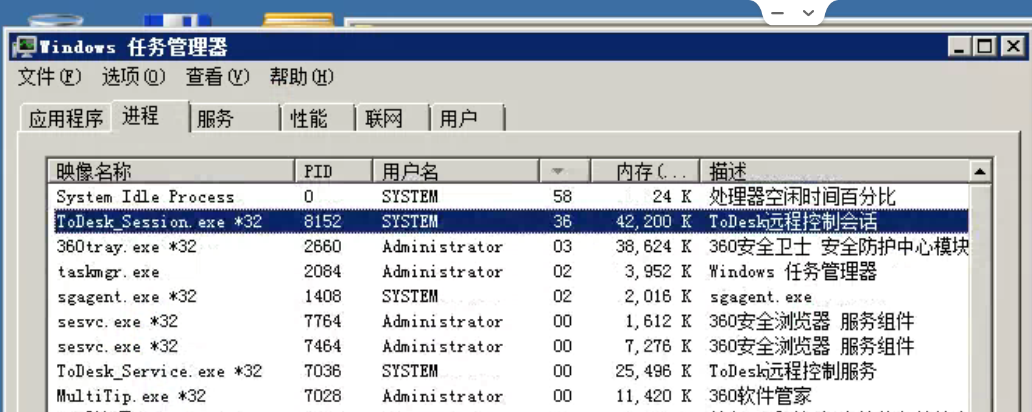
Task: Click the CPU sort arrow column header
Action: pos(565,172)
